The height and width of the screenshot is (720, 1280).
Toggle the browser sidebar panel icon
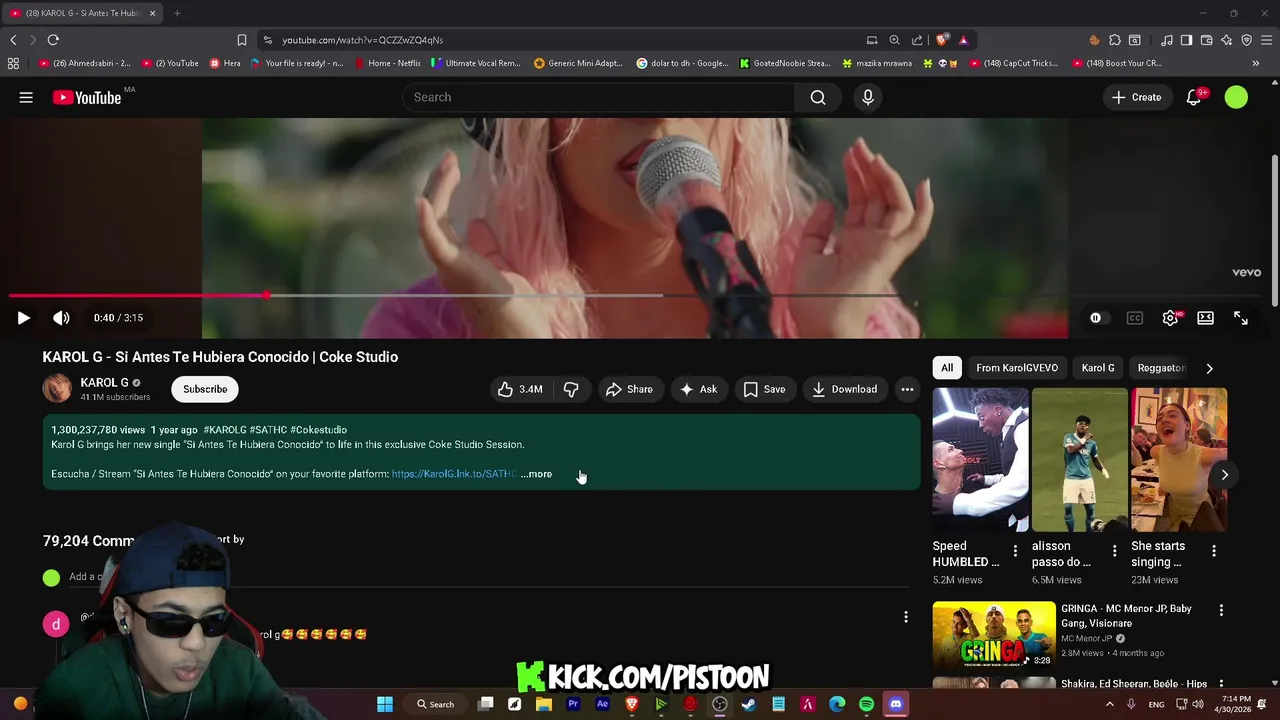(1186, 40)
